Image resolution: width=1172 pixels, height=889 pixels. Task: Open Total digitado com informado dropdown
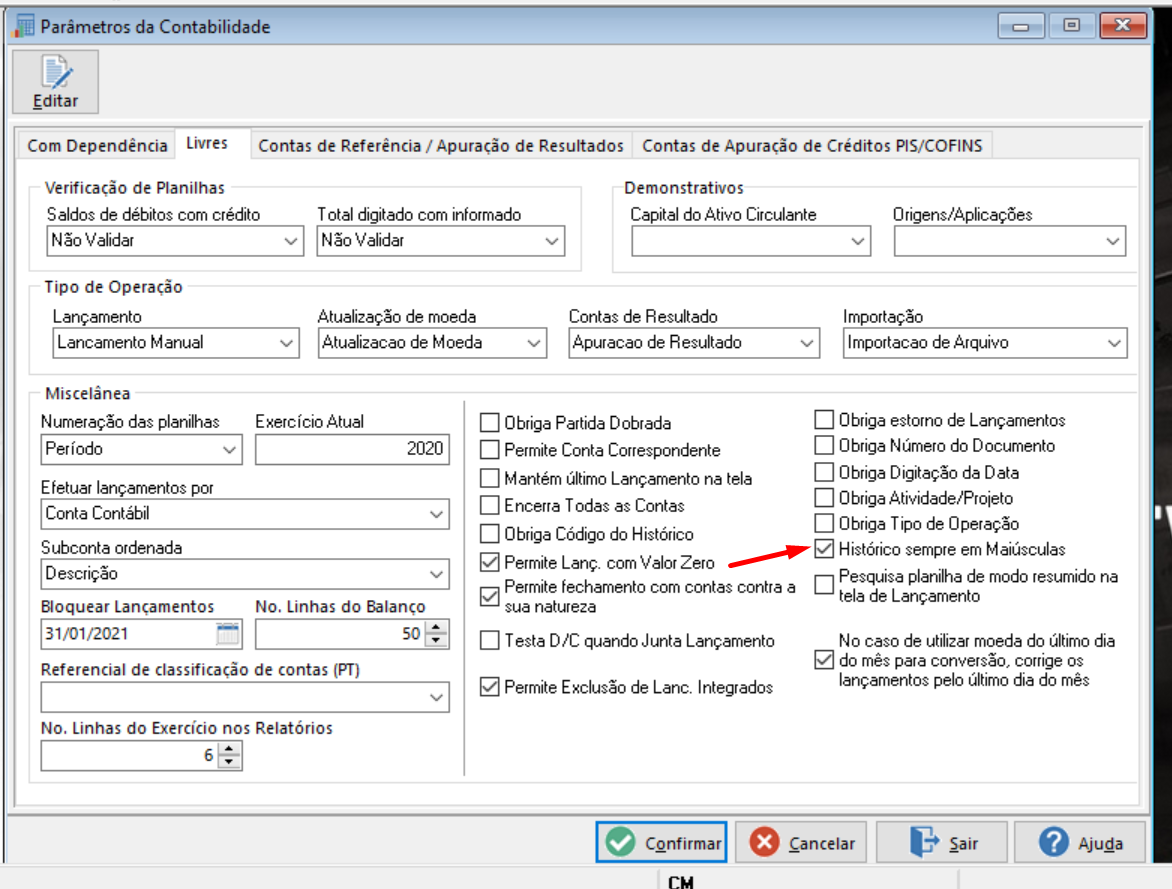440,241
